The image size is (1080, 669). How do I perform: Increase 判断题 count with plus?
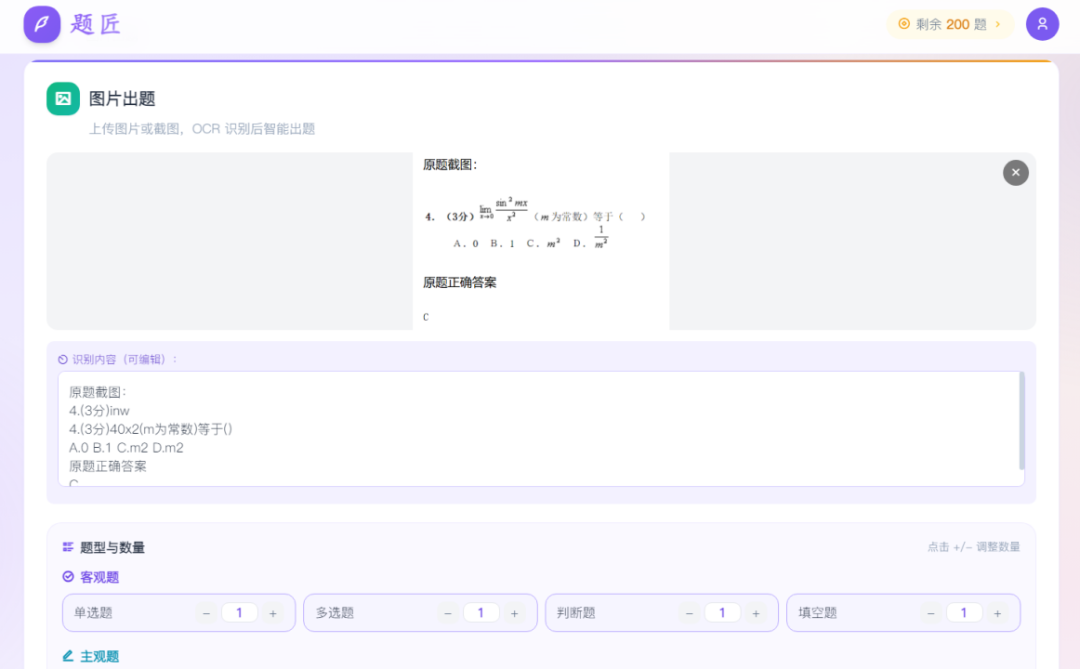click(756, 613)
